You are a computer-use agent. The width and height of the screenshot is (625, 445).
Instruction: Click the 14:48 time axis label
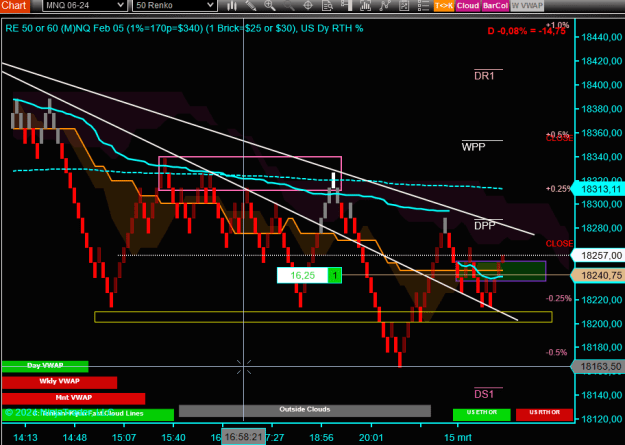pyautogui.click(x=75, y=437)
